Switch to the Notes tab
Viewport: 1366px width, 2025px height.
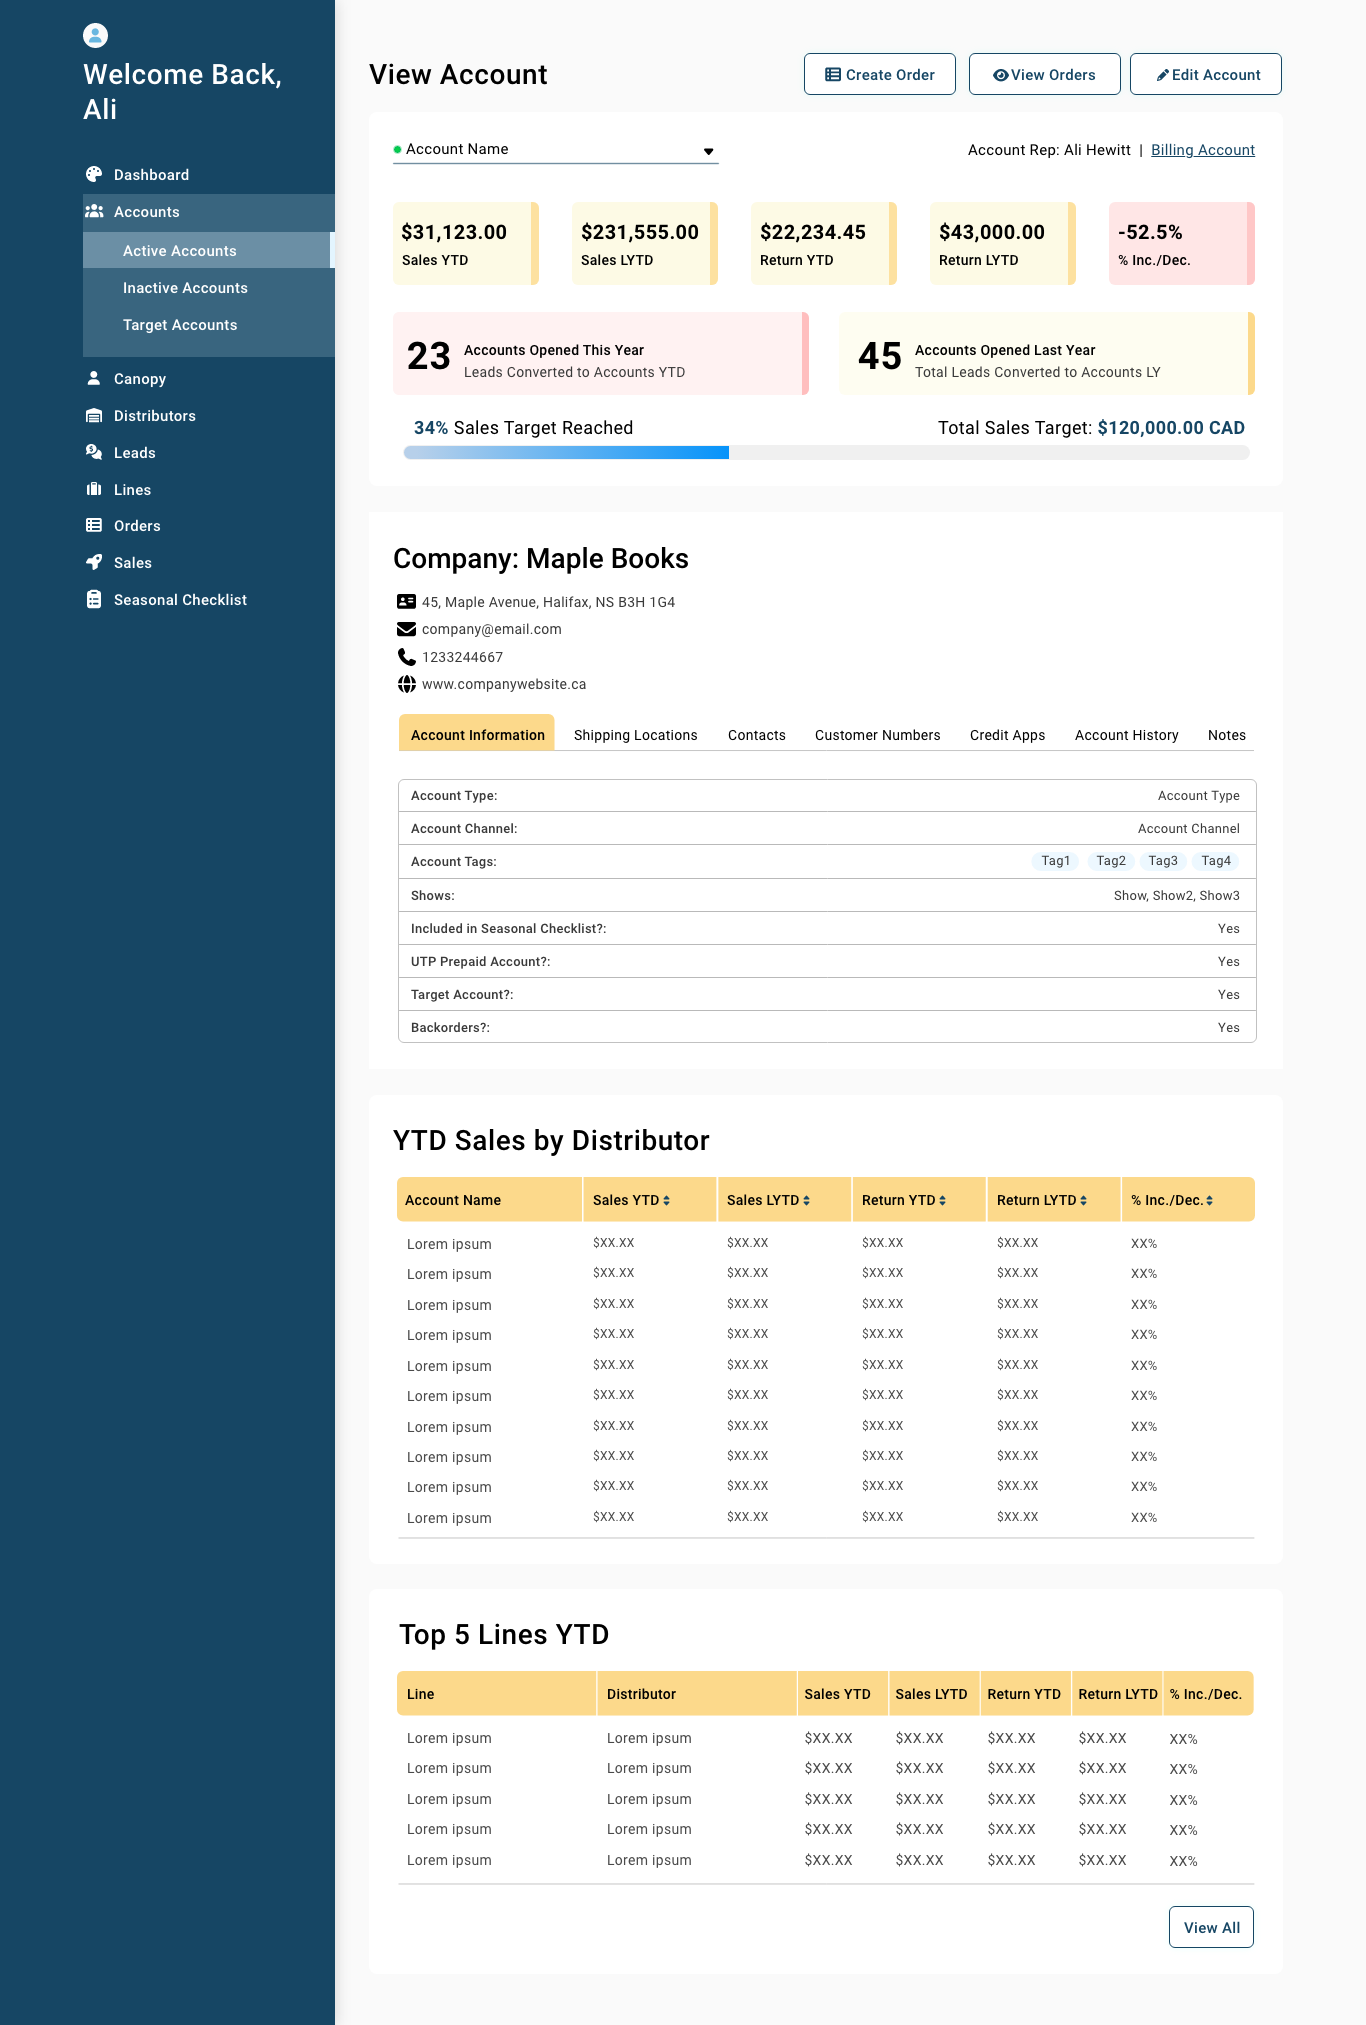click(1227, 735)
